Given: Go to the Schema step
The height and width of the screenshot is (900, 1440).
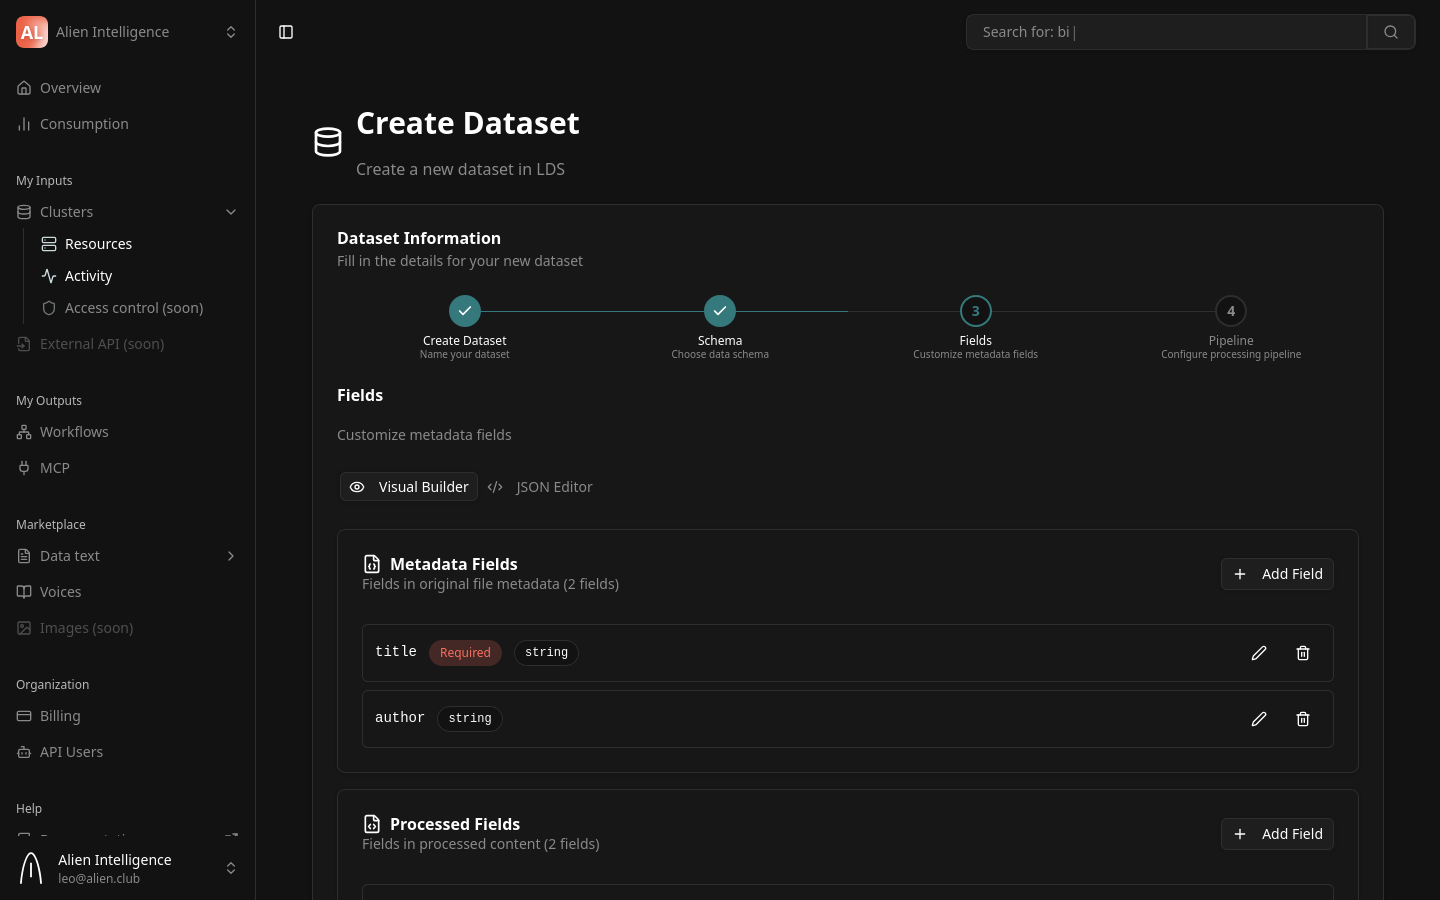Looking at the screenshot, I should (720, 311).
